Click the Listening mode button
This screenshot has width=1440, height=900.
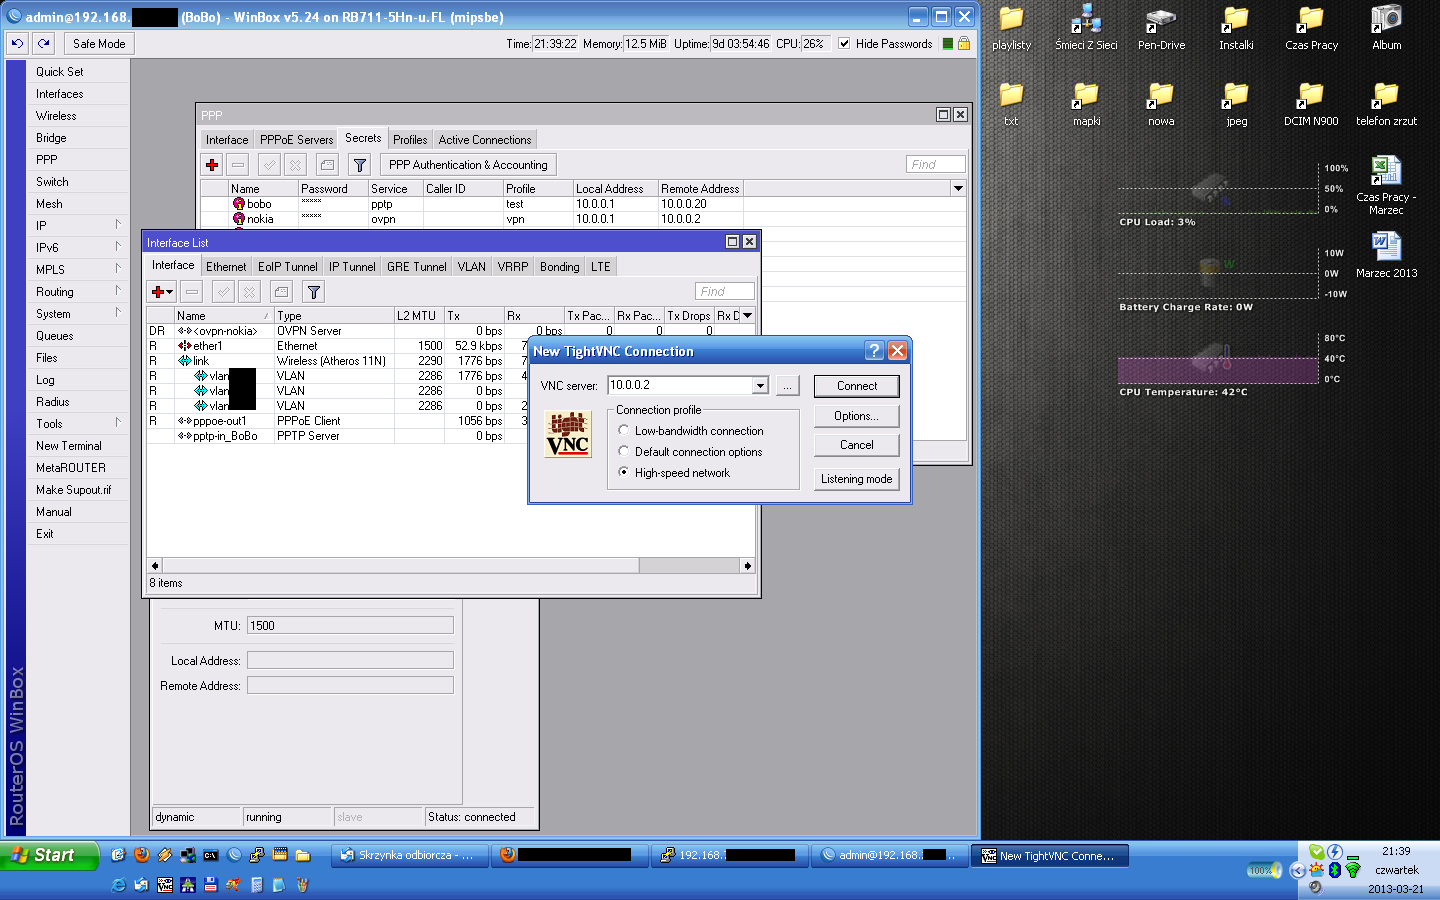[857, 479]
